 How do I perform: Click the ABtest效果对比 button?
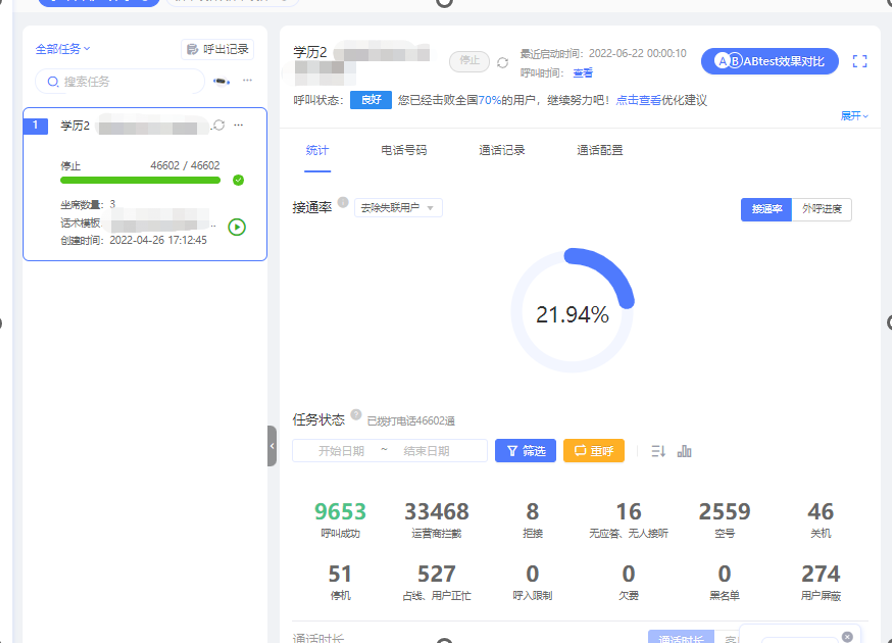click(769, 62)
